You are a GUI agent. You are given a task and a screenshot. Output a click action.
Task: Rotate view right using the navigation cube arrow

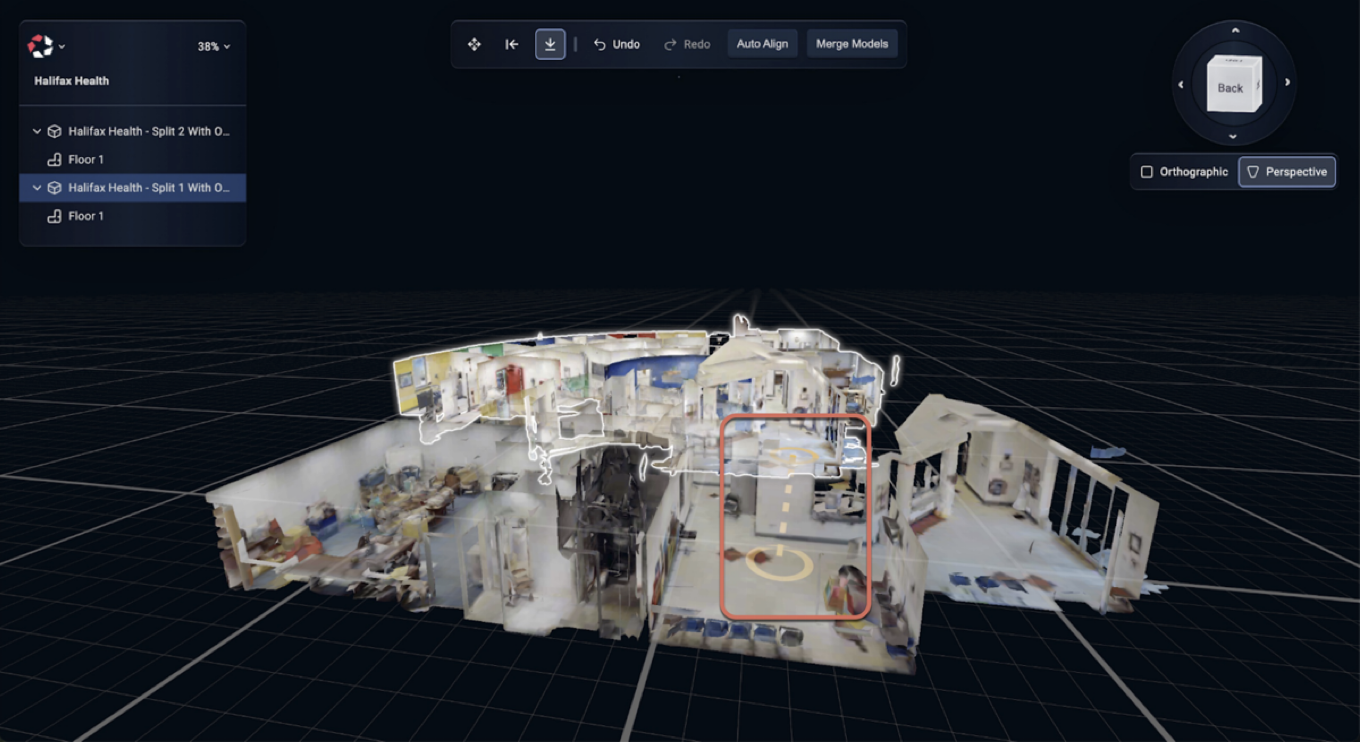tap(1287, 83)
